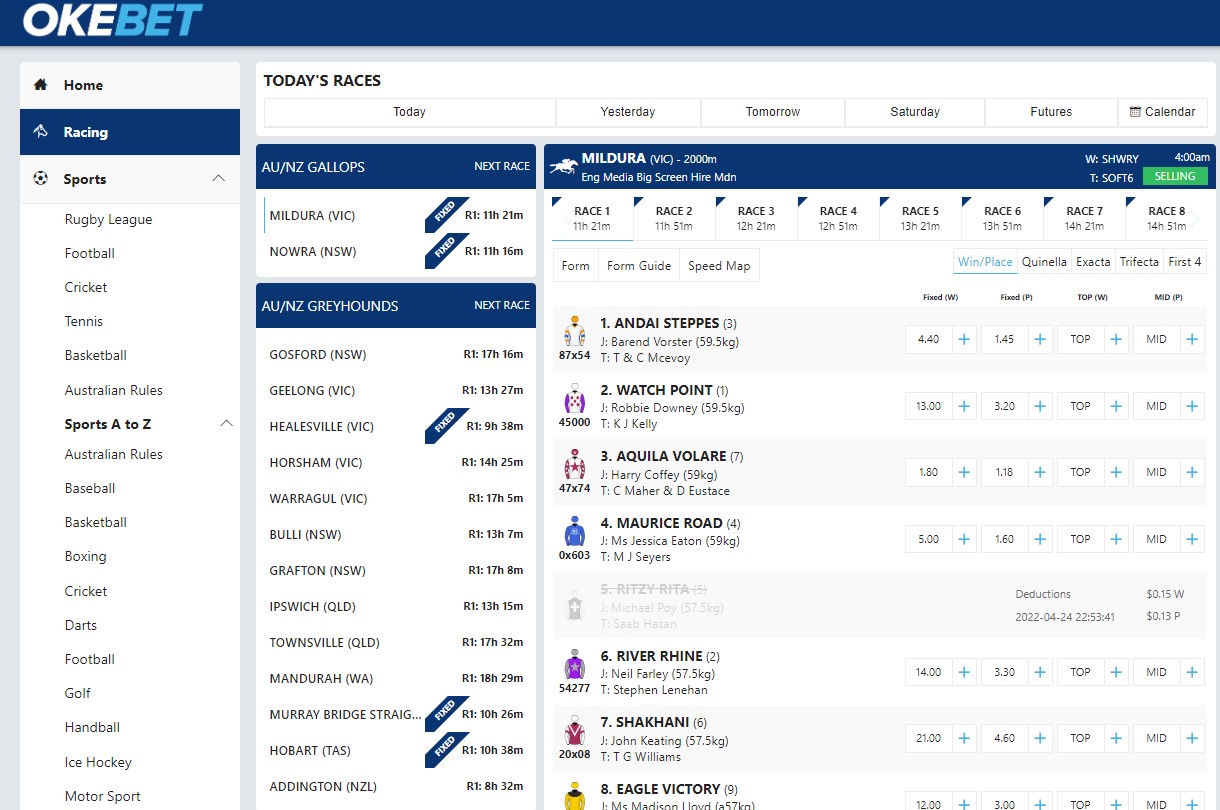Open the Race 3 tab

click(756, 218)
